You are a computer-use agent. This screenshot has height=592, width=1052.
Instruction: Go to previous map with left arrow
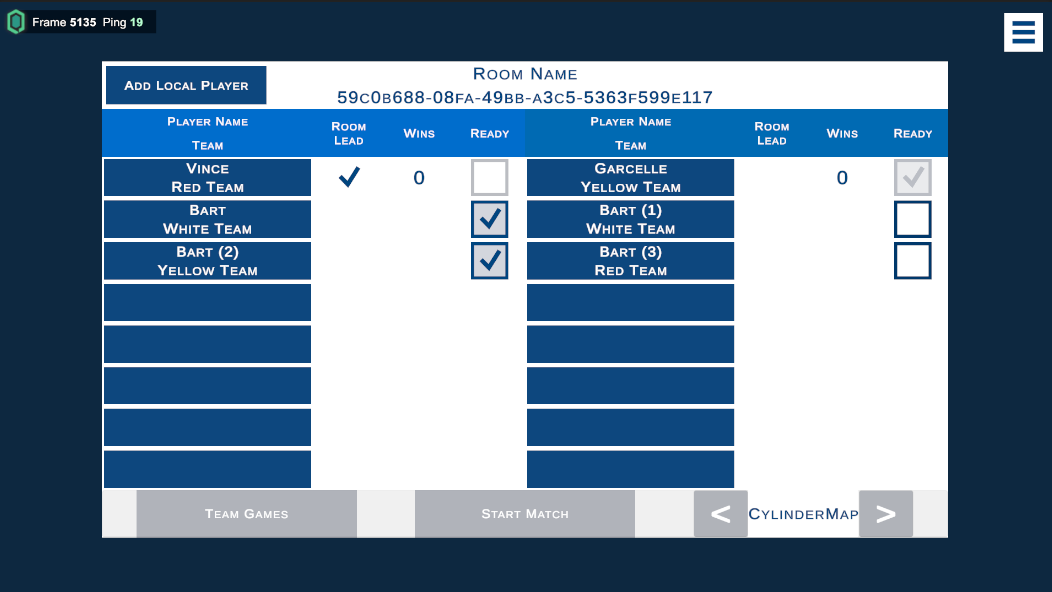[x=720, y=514]
